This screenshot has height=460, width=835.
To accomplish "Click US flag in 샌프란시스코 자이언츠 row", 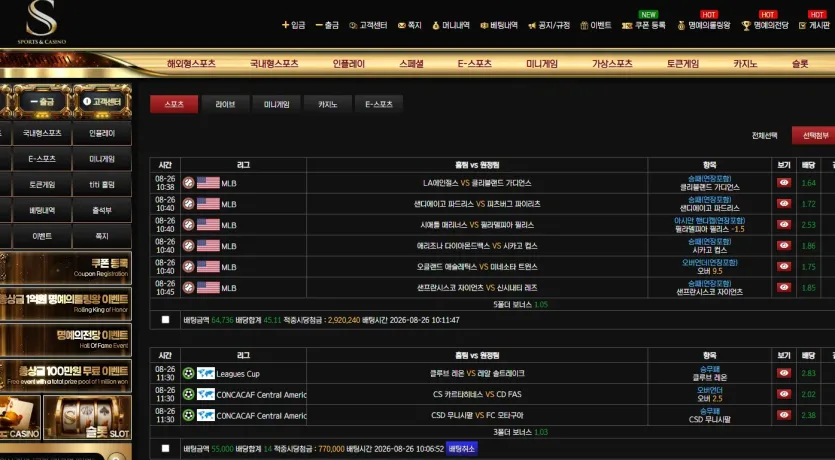I will tap(208, 288).
